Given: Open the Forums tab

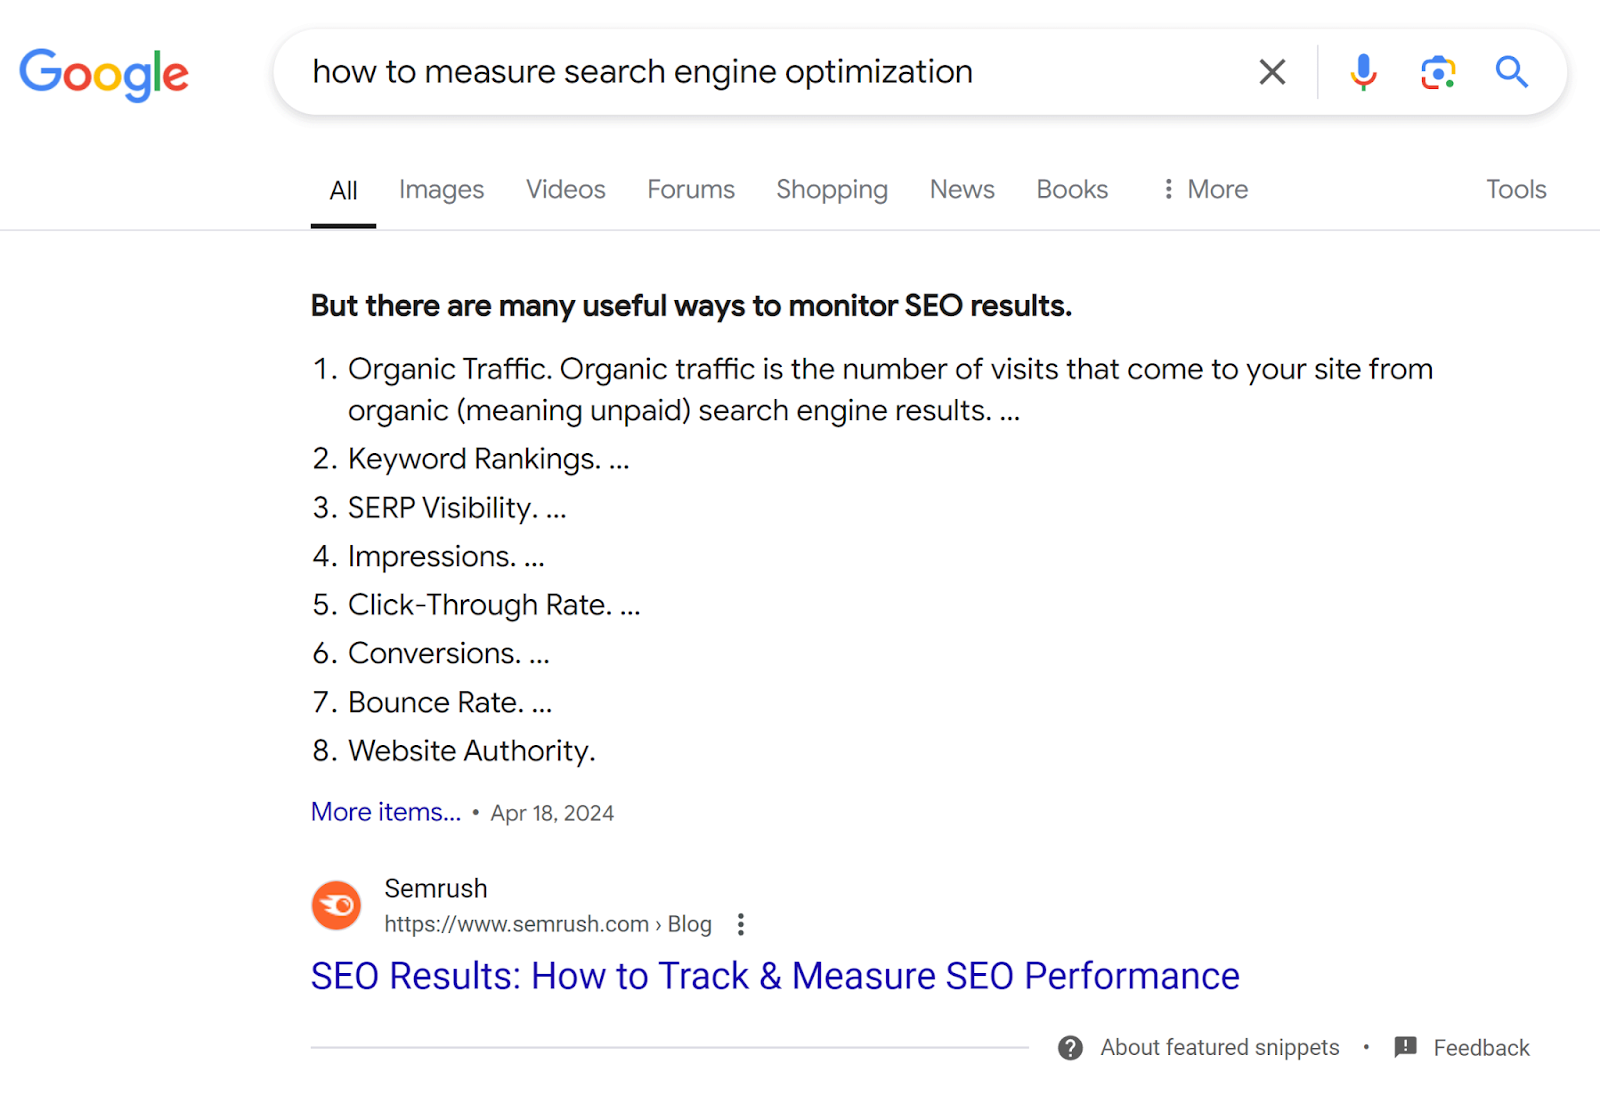Looking at the screenshot, I should pyautogui.click(x=691, y=189).
